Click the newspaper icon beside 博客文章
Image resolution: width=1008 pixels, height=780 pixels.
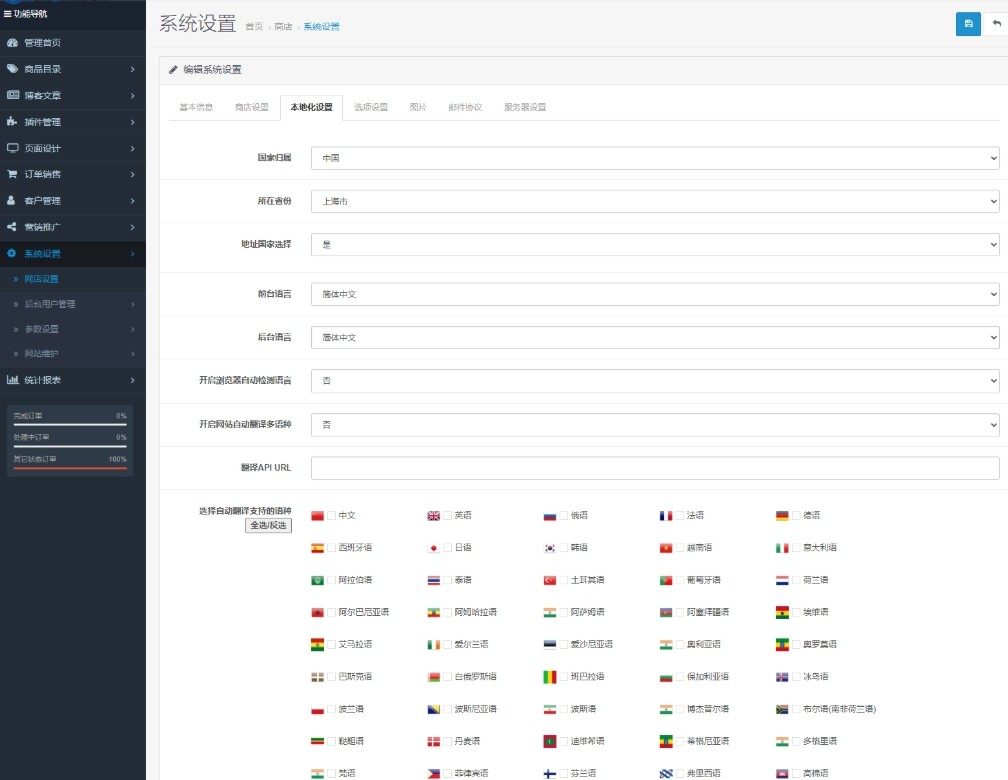click(13, 95)
